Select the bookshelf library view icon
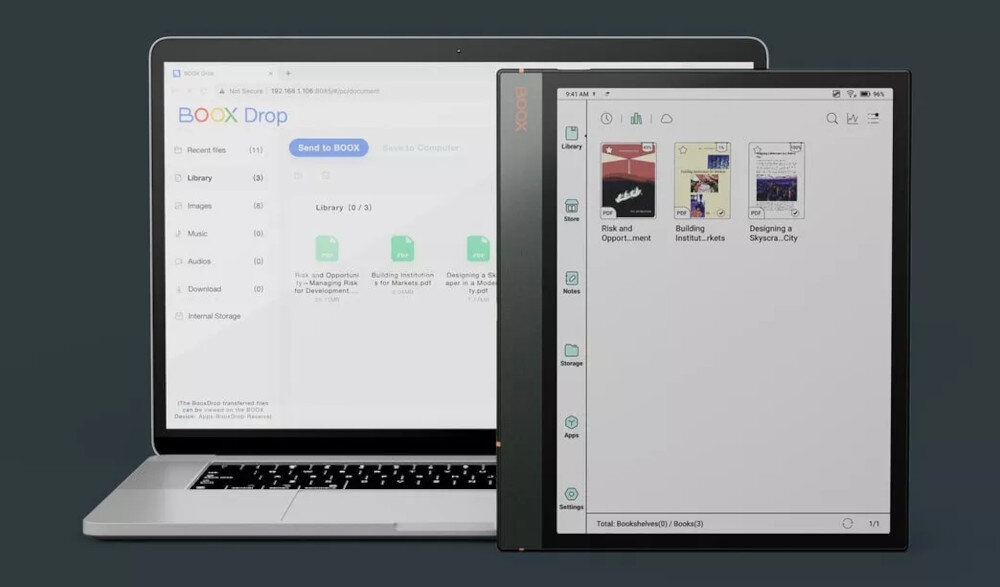This screenshot has width=1000, height=587. click(636, 119)
